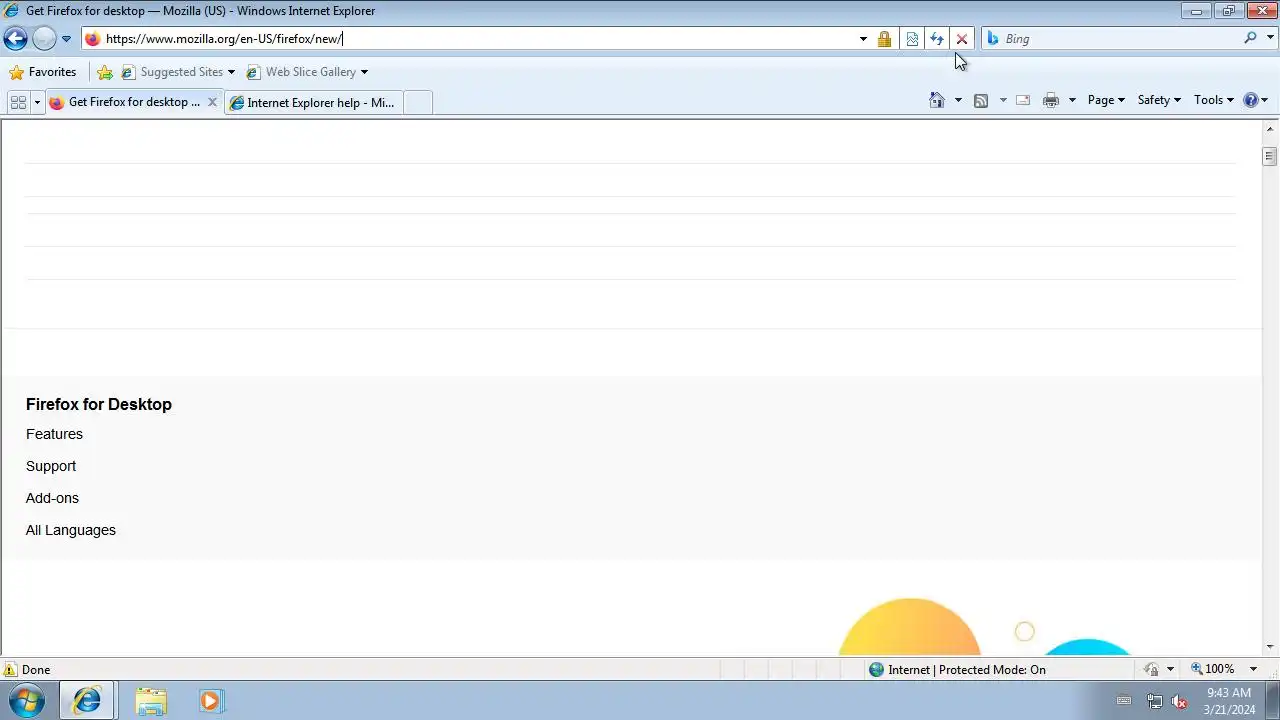Stop loading with the red X icon
This screenshot has width=1280, height=720.
(962, 39)
